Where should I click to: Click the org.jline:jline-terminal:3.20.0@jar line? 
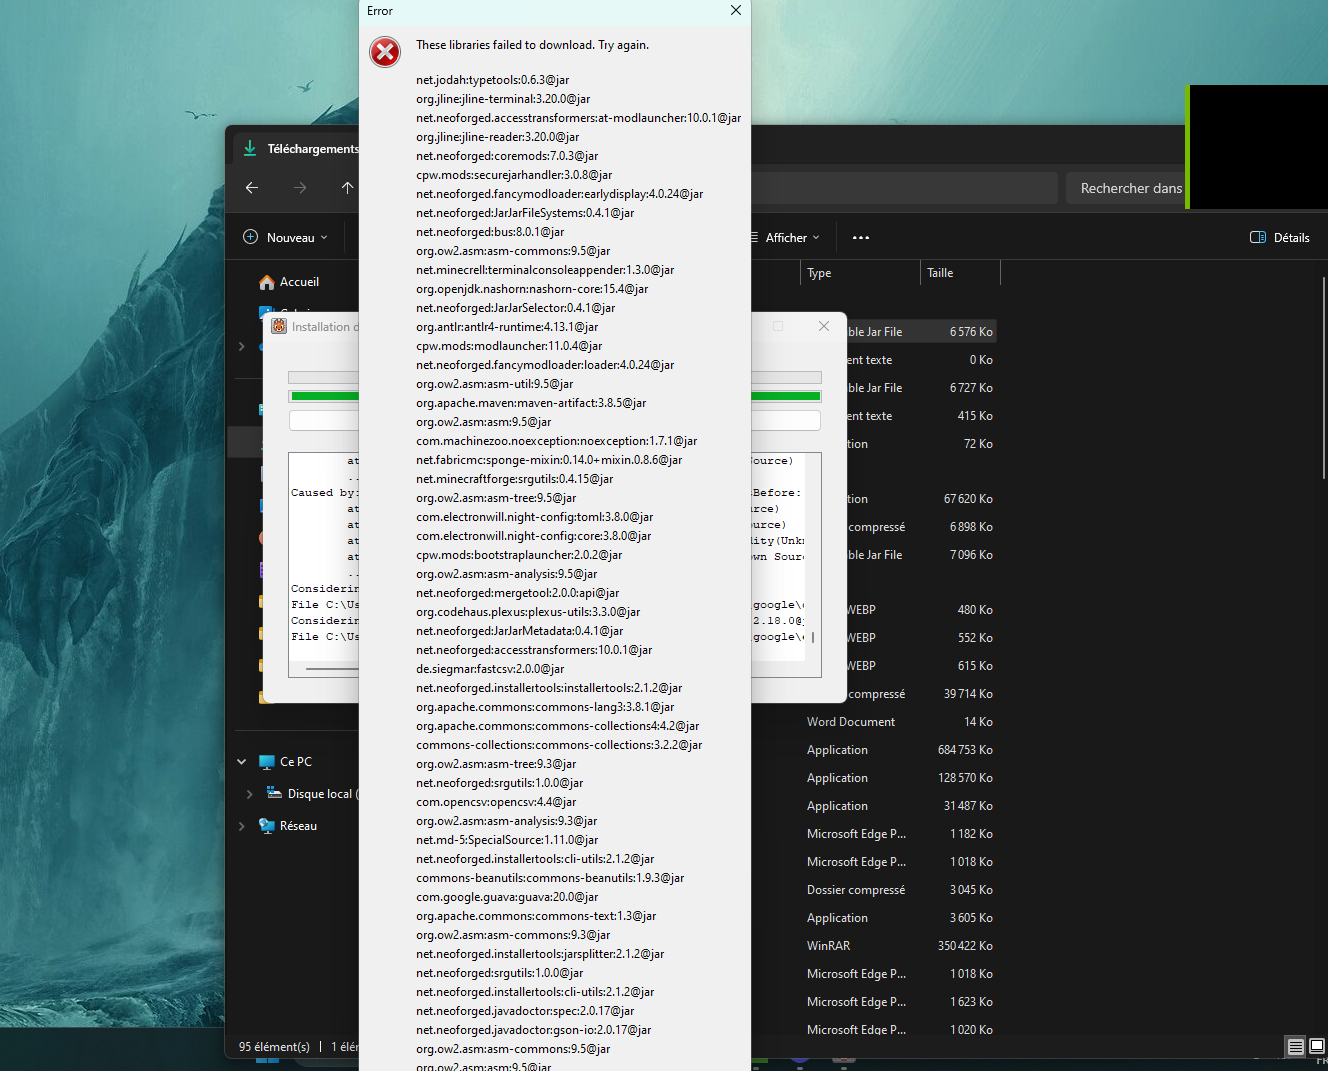tap(503, 99)
